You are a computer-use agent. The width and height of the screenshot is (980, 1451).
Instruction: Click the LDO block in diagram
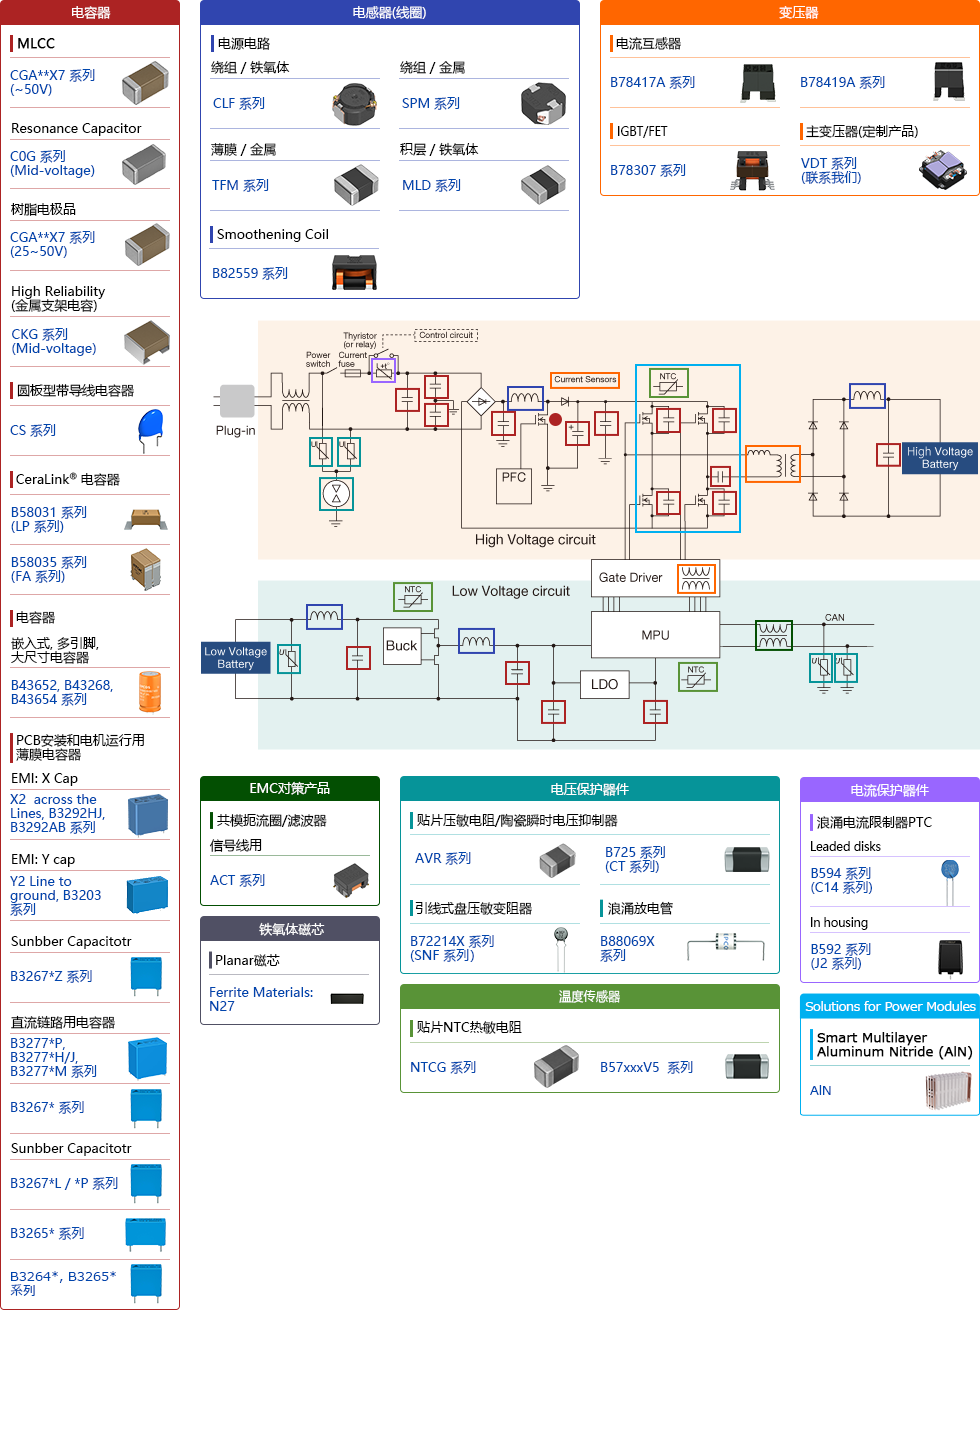coord(604,684)
